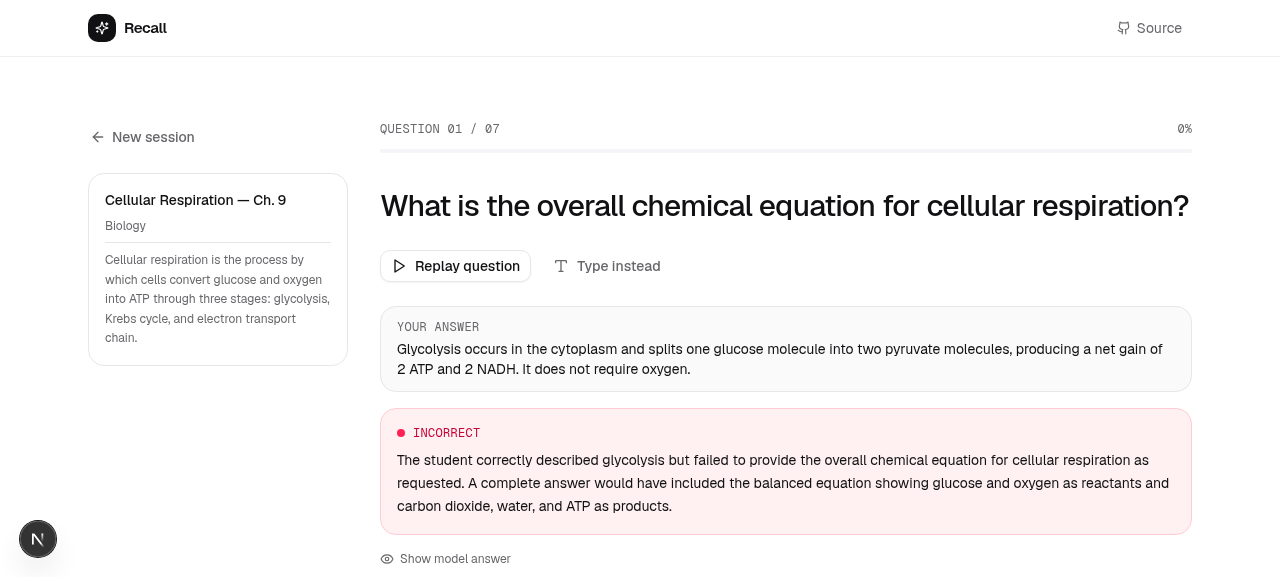Show model answer
1280x577 pixels.
[445, 559]
